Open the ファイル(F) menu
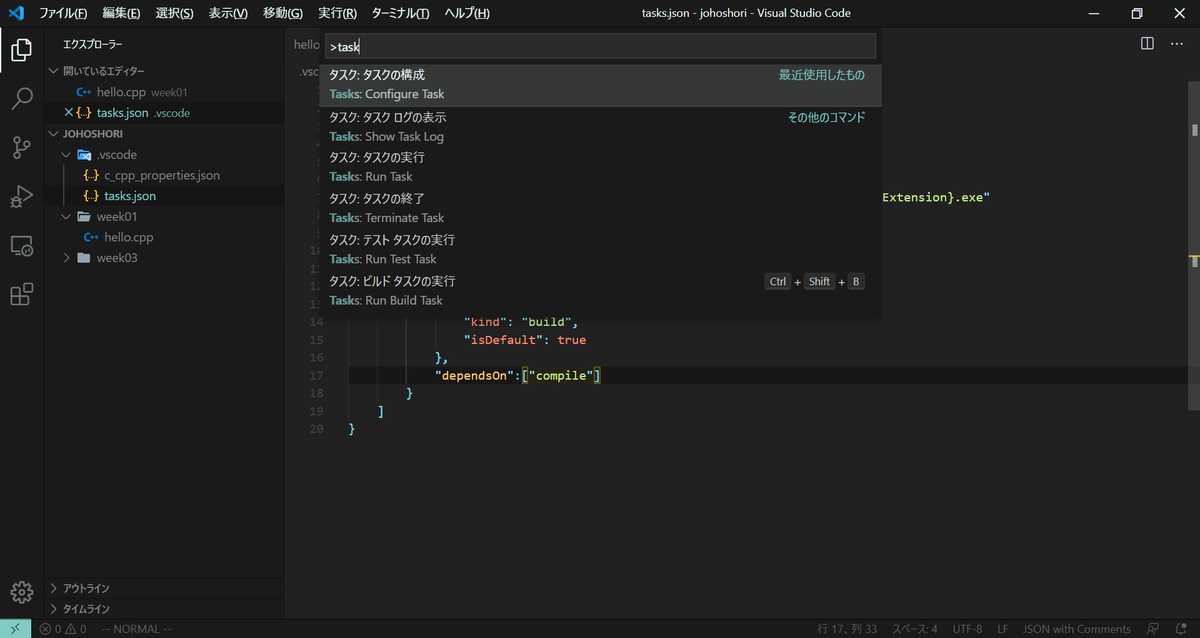The image size is (1200, 638). tap(63, 13)
